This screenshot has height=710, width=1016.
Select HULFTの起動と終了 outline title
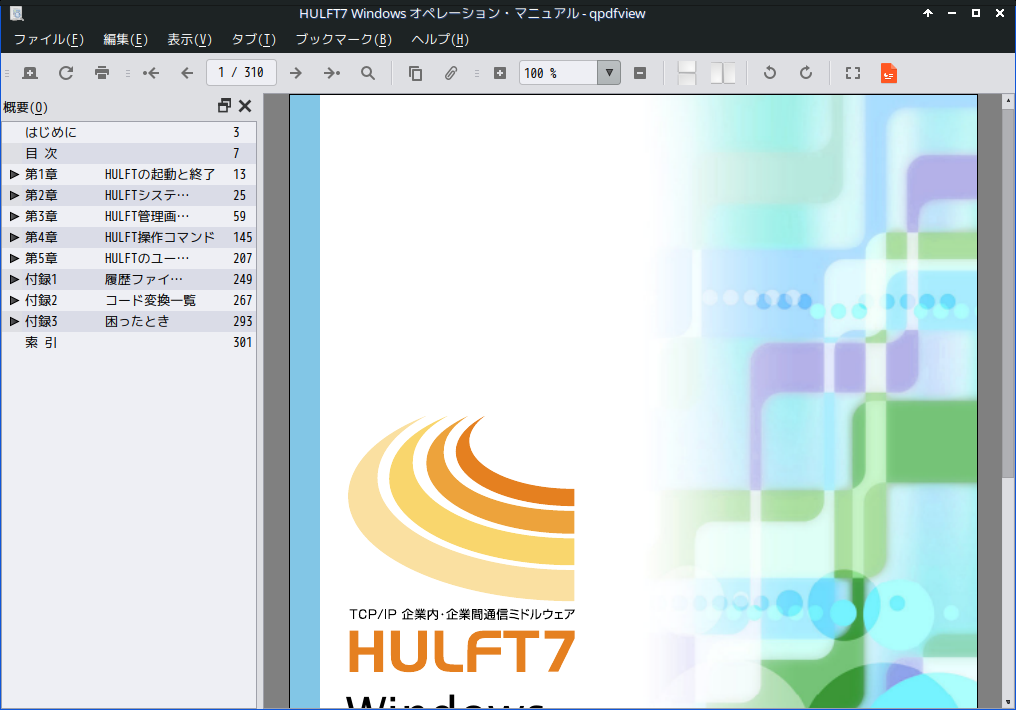(x=159, y=174)
